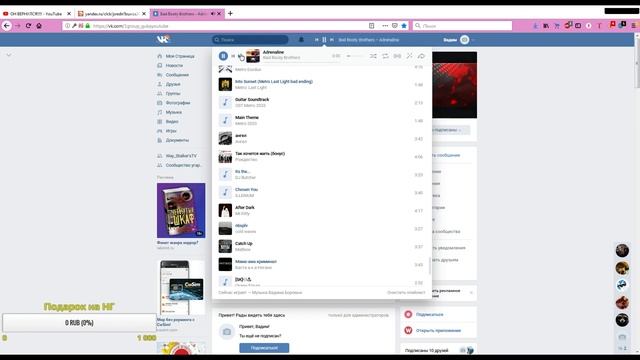Adjust the player volume slider
Screen dimensions: 640x360
click(354, 56)
